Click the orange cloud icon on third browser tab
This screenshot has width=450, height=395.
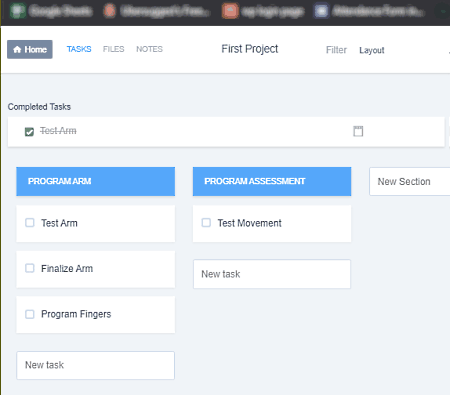(230, 11)
